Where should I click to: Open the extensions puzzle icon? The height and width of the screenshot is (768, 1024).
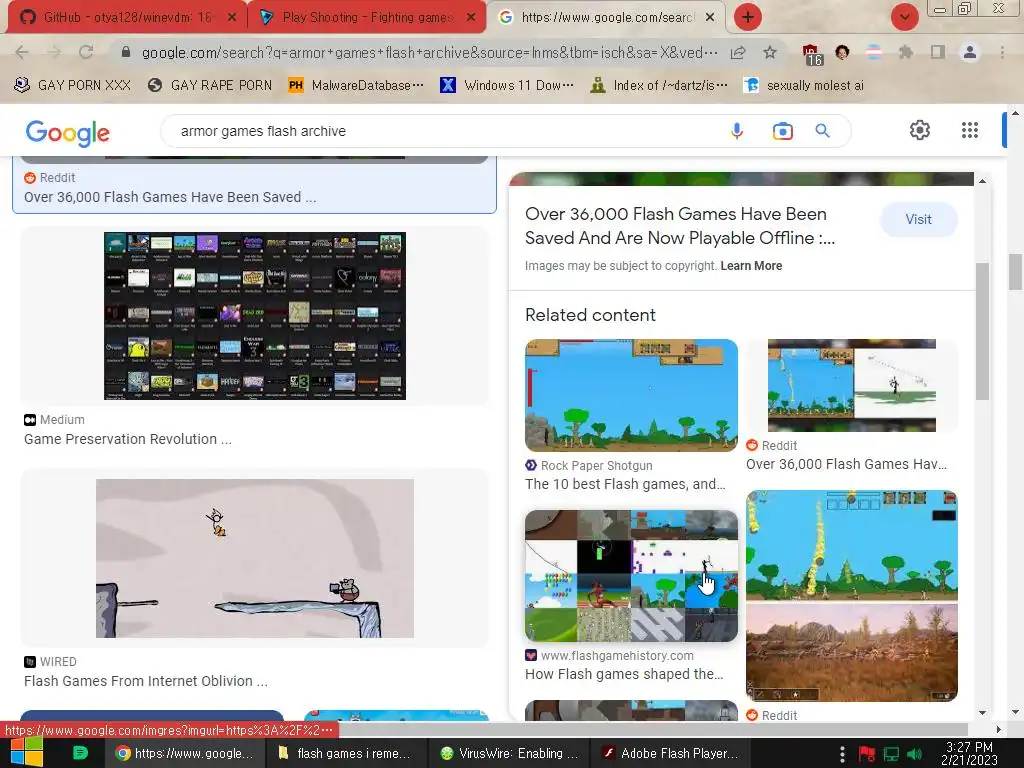pos(906,52)
